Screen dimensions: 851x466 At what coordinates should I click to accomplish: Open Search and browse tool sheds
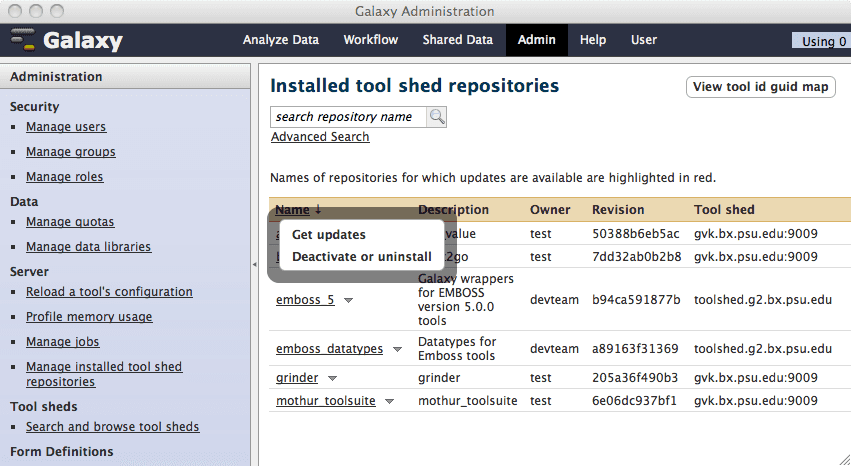(x=112, y=427)
